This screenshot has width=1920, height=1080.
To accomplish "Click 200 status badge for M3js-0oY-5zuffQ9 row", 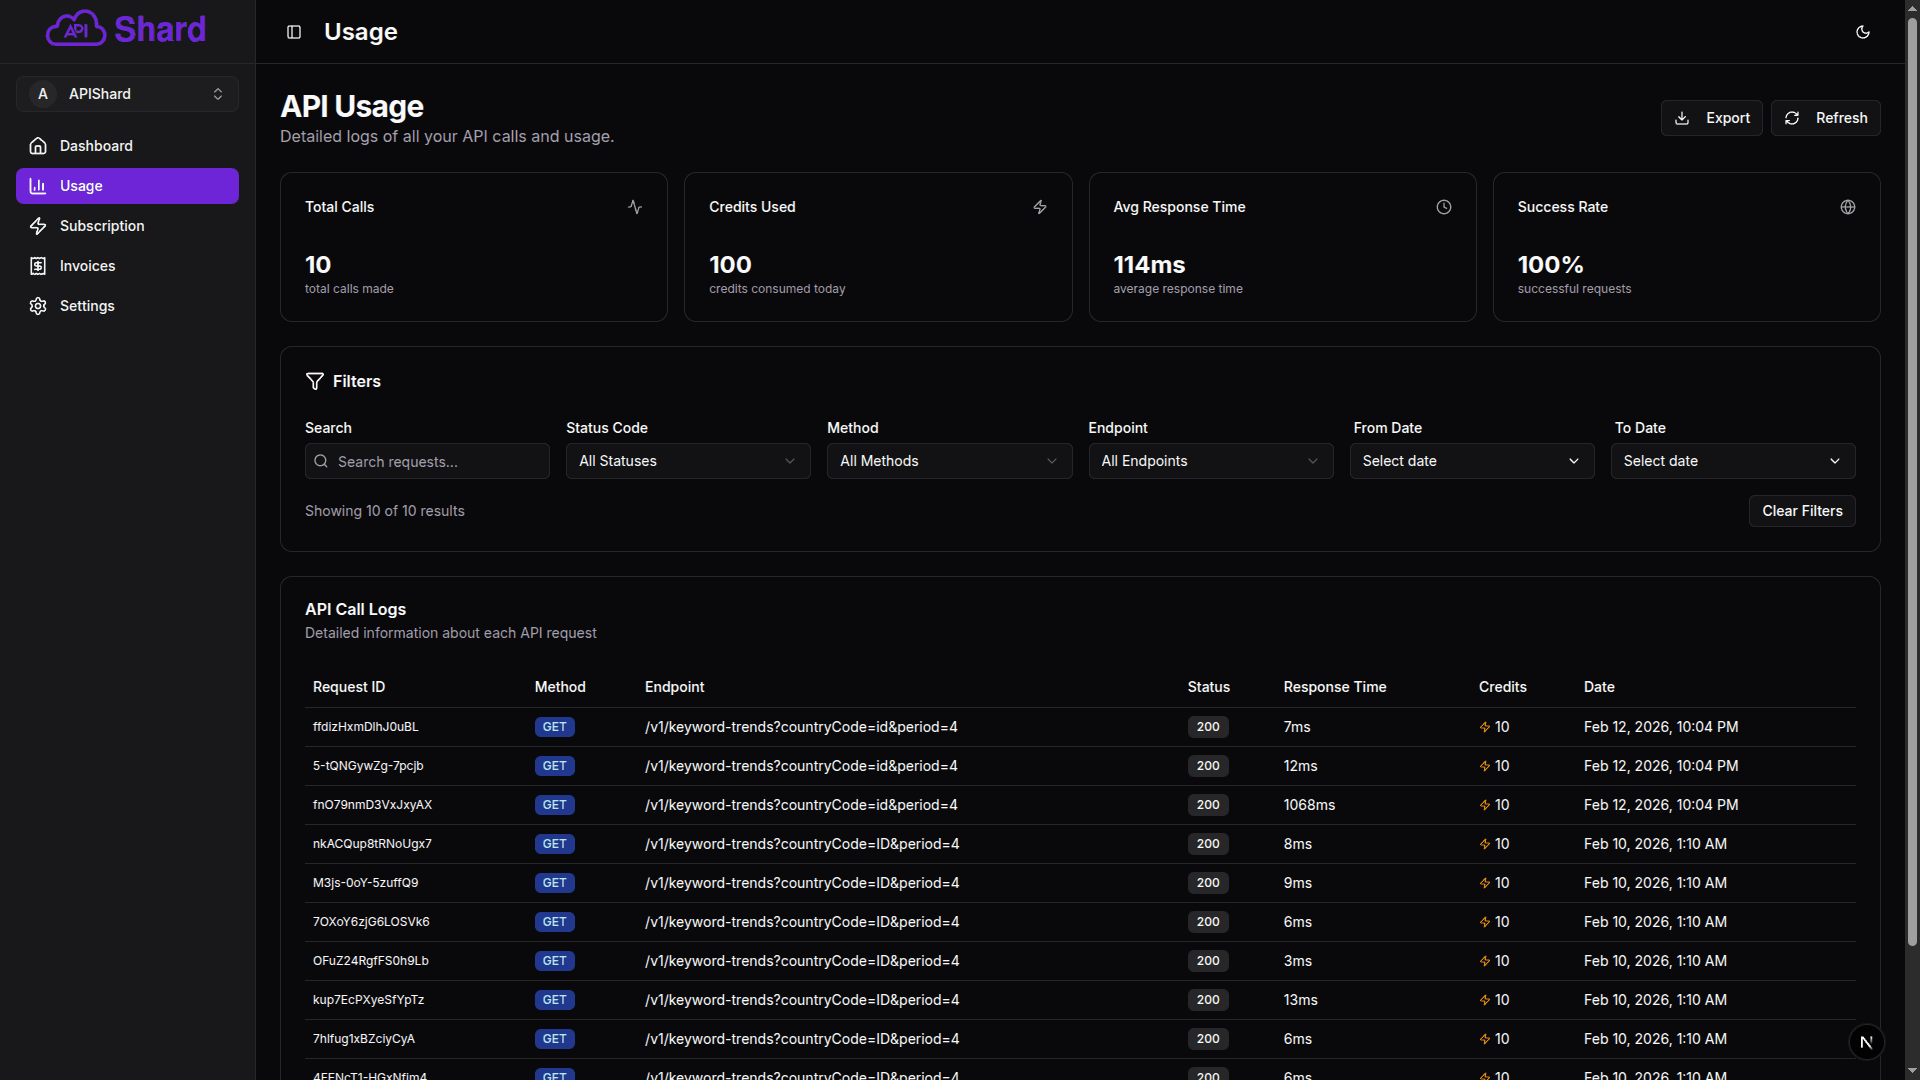I will point(1208,883).
